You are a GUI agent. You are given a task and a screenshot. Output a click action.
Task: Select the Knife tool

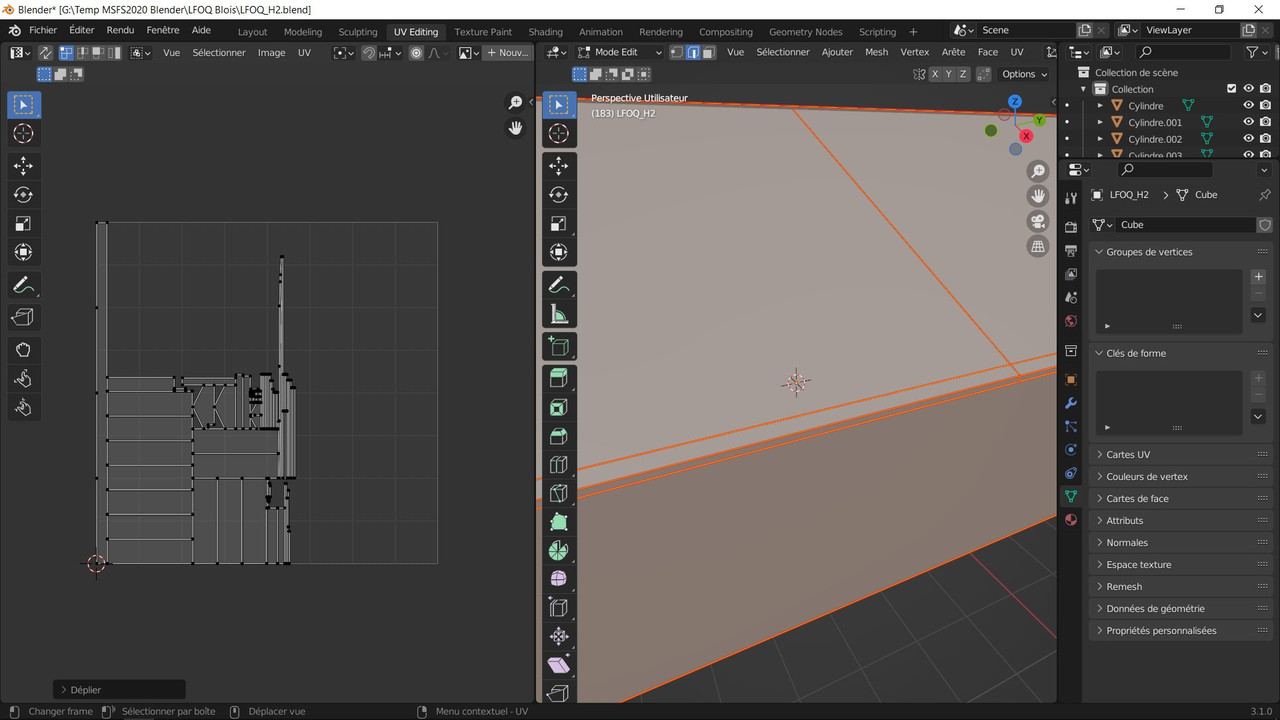coord(559,494)
